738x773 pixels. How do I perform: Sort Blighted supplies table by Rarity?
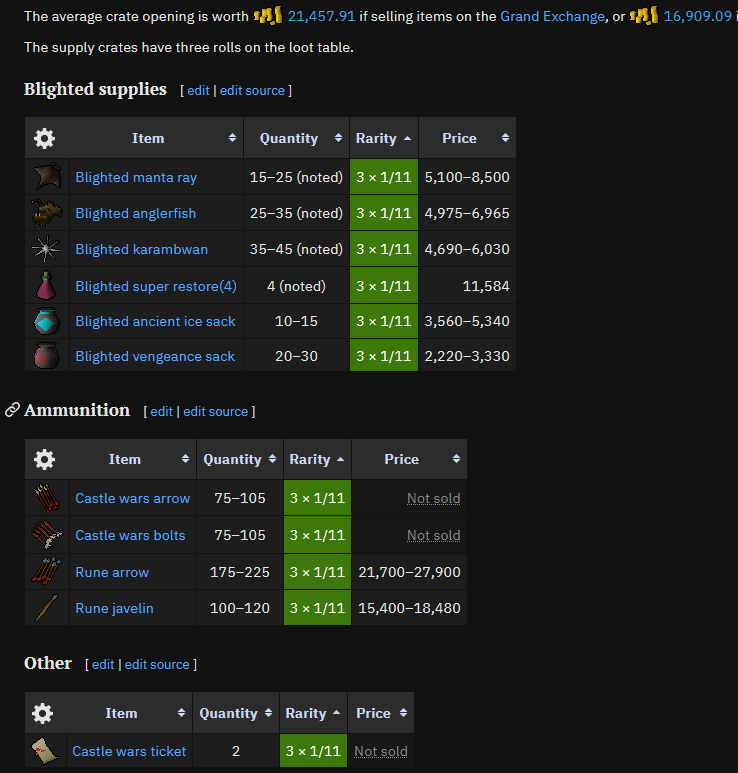[384, 138]
